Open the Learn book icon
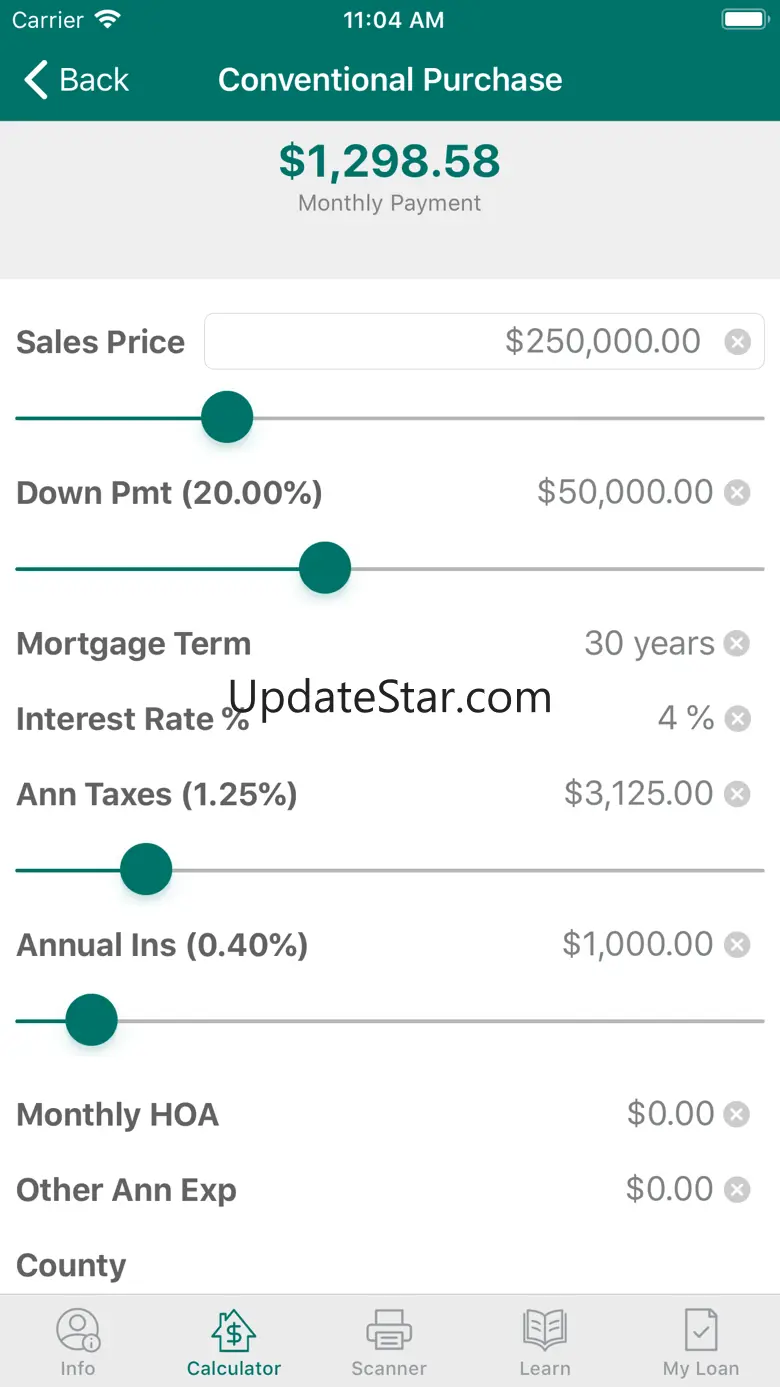This screenshot has width=780, height=1387. pyautogui.click(x=545, y=1331)
